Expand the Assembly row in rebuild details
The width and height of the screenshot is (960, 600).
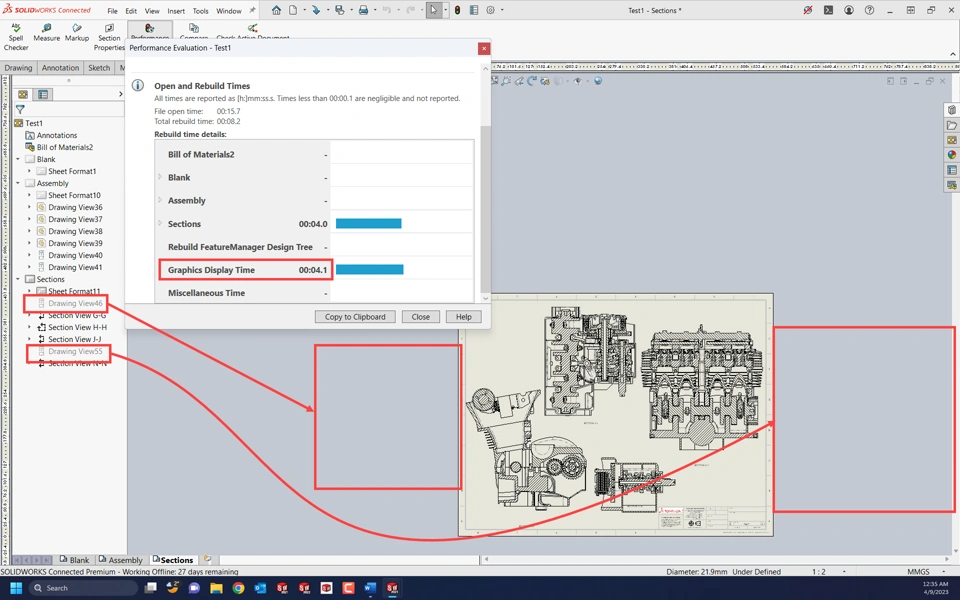point(160,200)
